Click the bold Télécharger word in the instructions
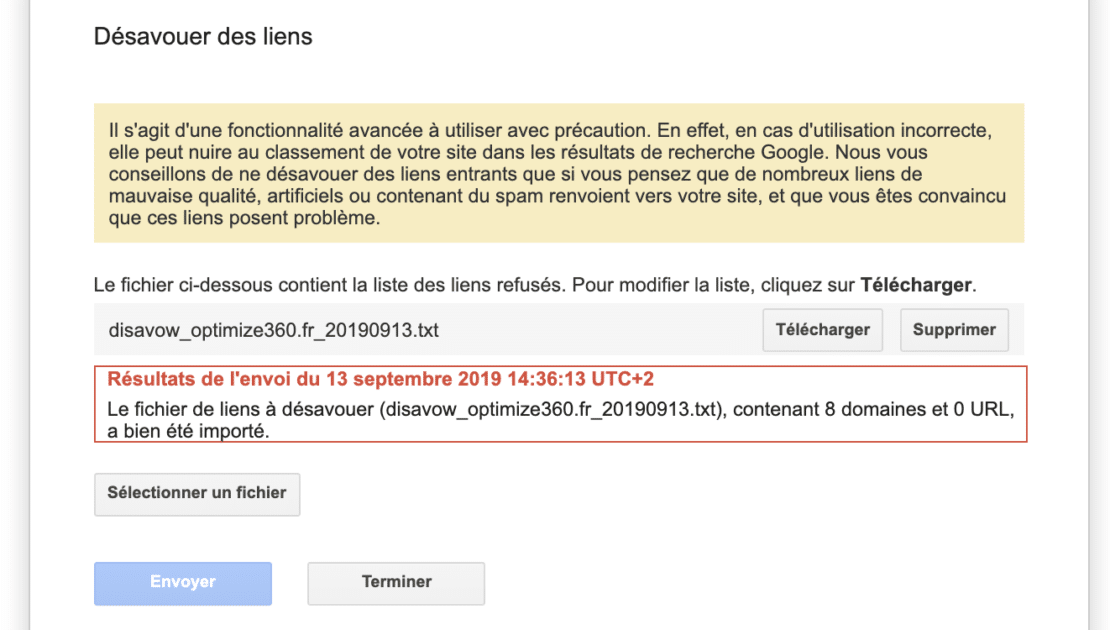 tap(916, 285)
